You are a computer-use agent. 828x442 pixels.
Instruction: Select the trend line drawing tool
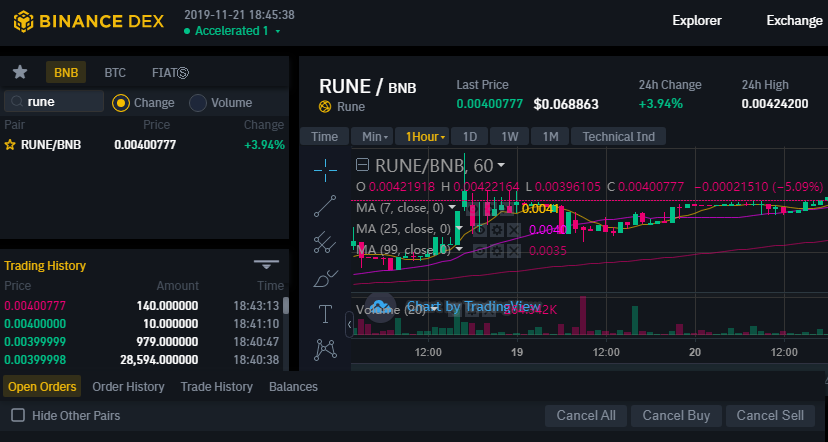click(325, 206)
